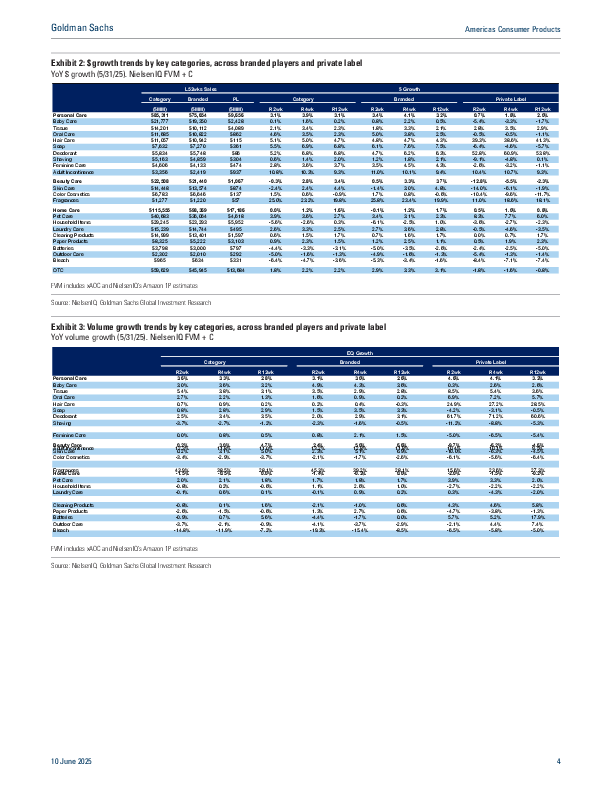The width and height of the screenshot is (612, 792).
Task: Click the Batteries row label in Exhibit 2
Action: [x=64, y=249]
